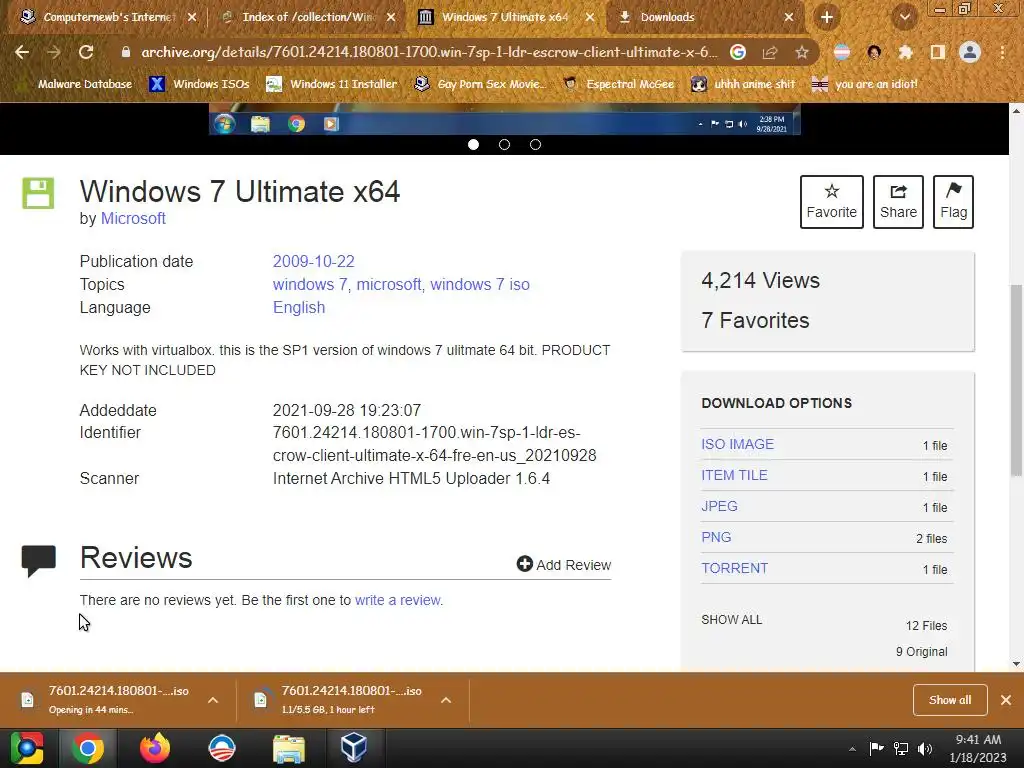The height and width of the screenshot is (768, 1024).
Task: Switch to the Index of /collection tab
Action: [308, 17]
